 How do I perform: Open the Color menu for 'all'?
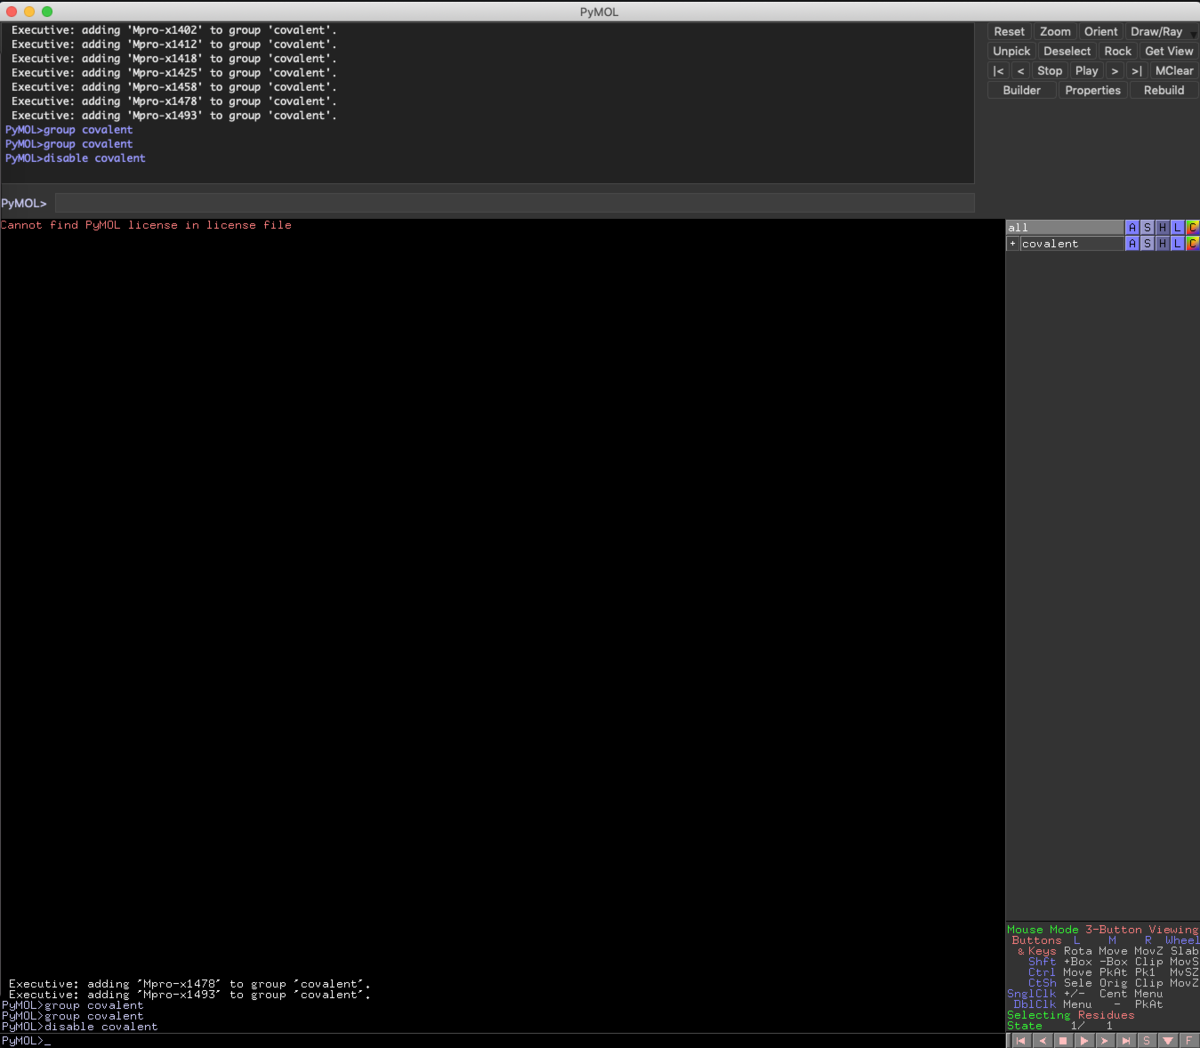click(x=1192, y=228)
